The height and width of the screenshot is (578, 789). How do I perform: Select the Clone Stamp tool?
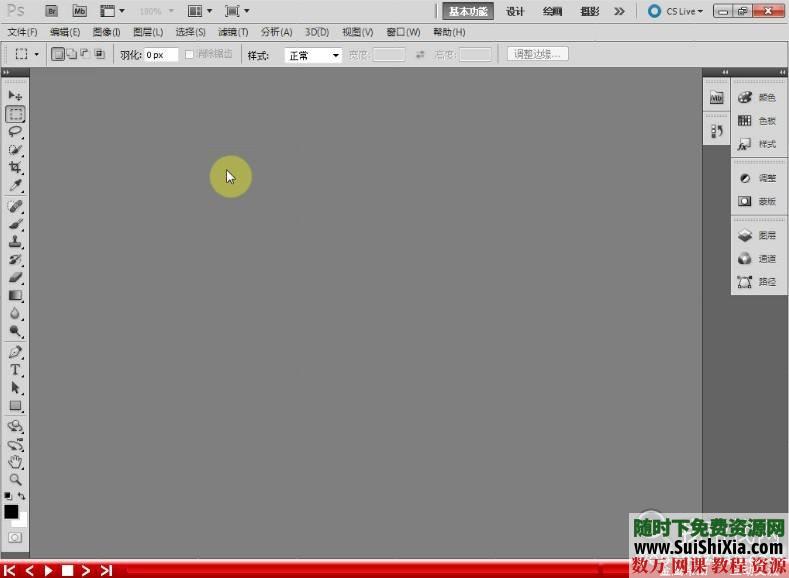pyautogui.click(x=15, y=242)
